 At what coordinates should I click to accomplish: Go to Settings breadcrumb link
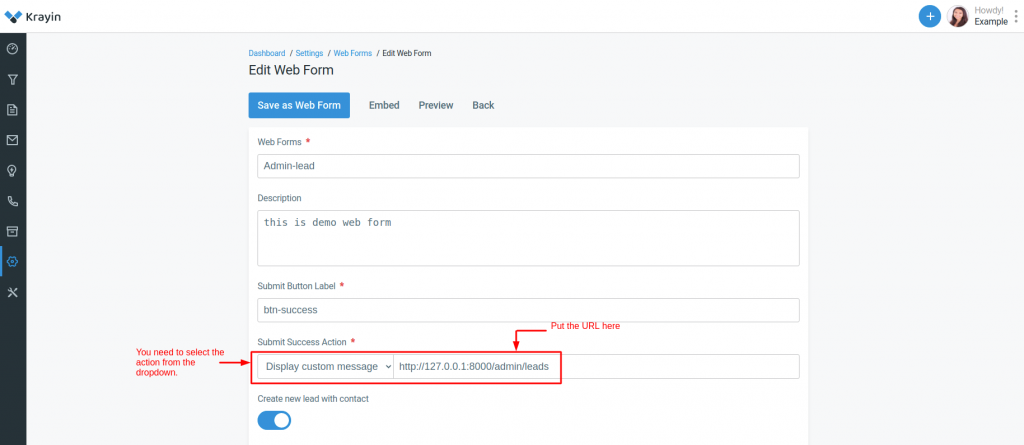click(310, 53)
